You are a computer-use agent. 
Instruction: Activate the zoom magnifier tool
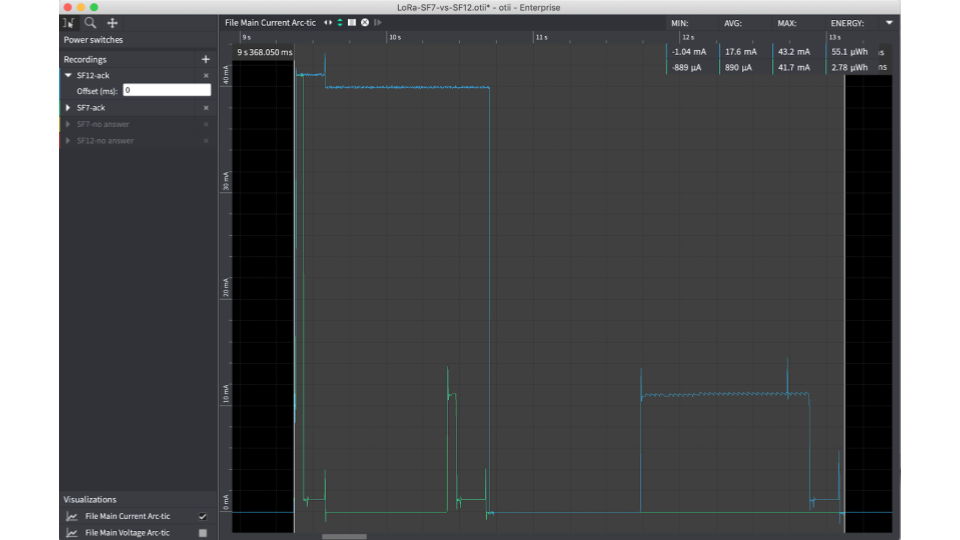coord(90,23)
